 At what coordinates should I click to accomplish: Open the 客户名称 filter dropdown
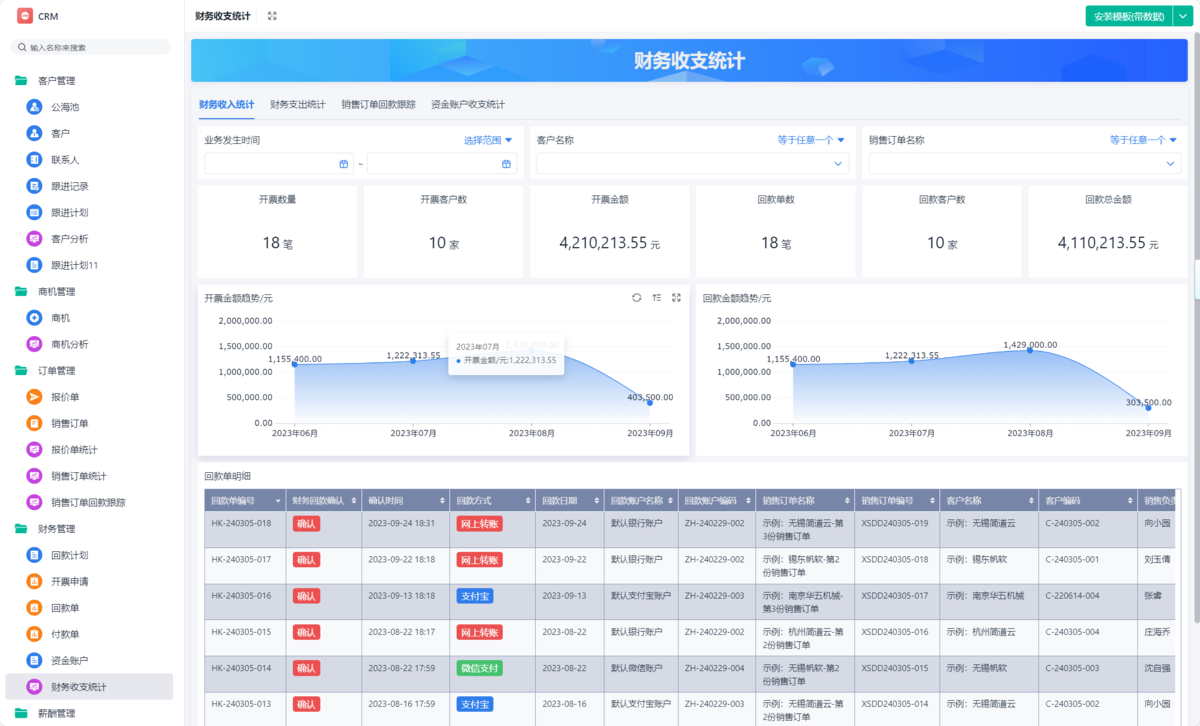[691, 164]
